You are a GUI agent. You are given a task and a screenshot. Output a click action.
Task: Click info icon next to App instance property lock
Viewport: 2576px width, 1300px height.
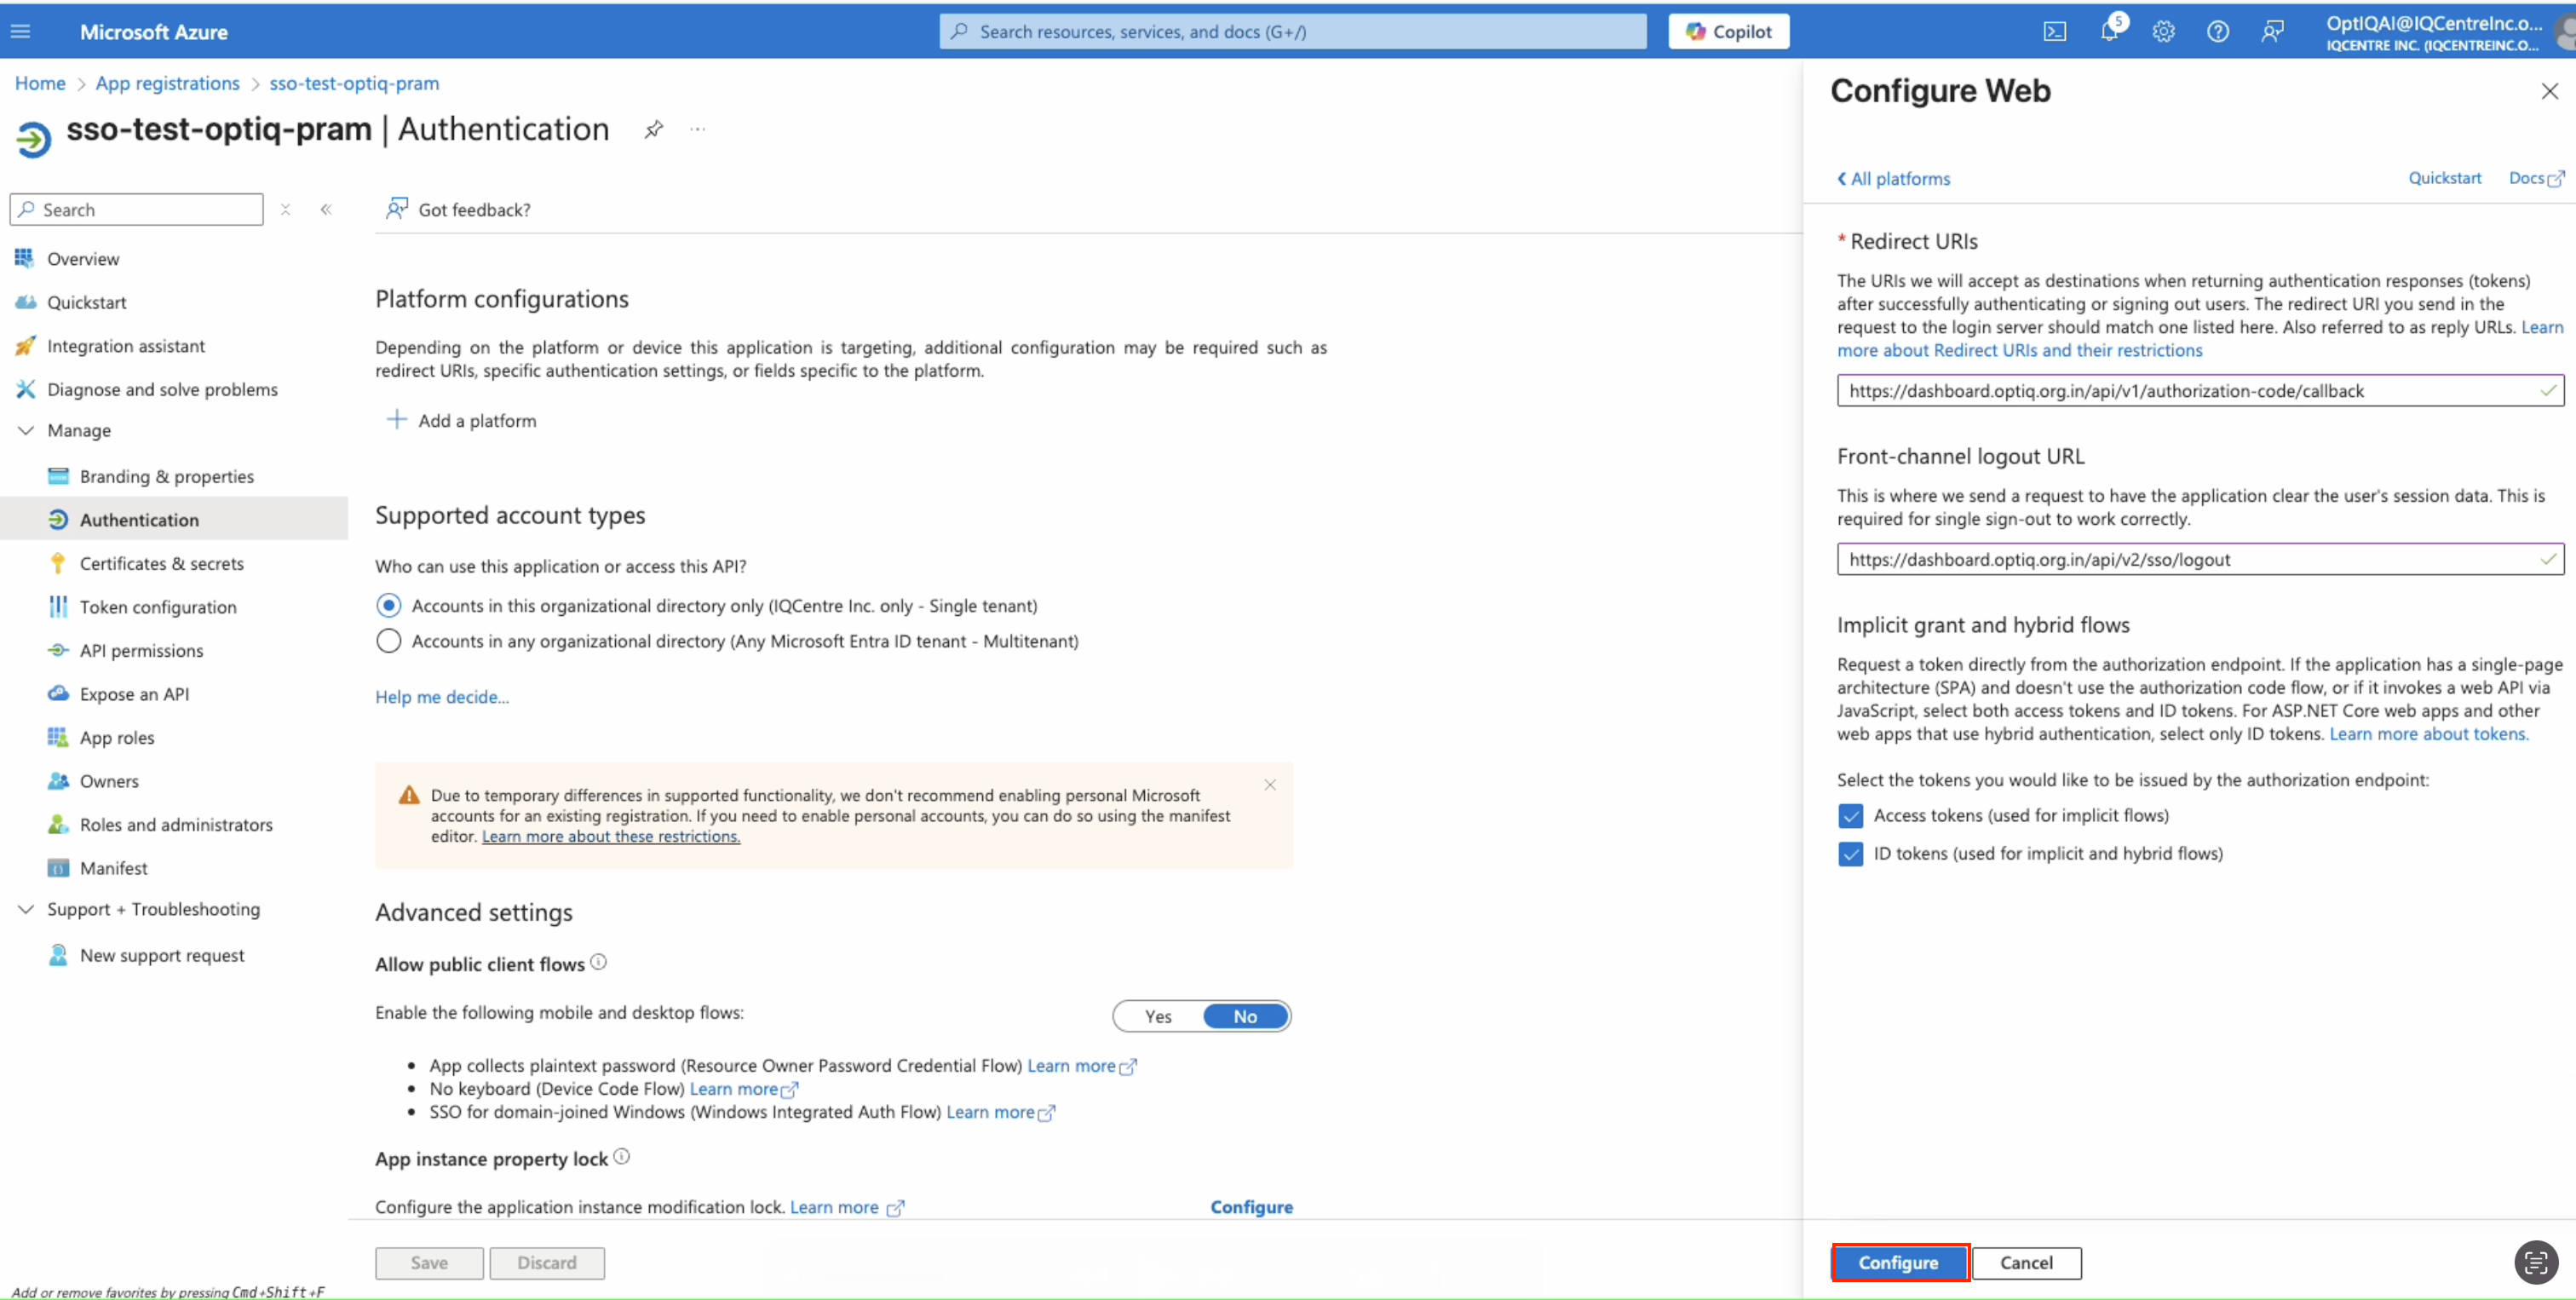621,1157
